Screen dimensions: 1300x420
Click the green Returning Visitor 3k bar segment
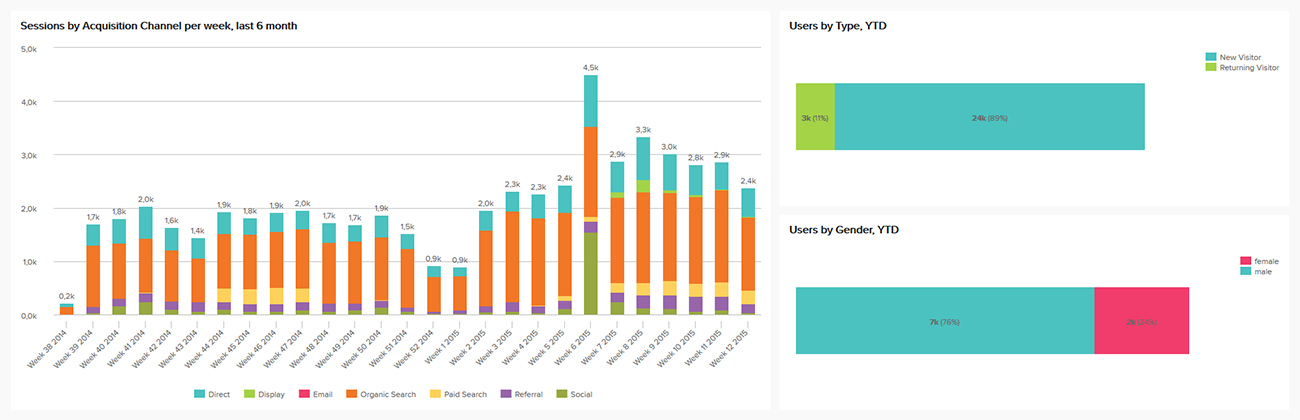tap(815, 117)
